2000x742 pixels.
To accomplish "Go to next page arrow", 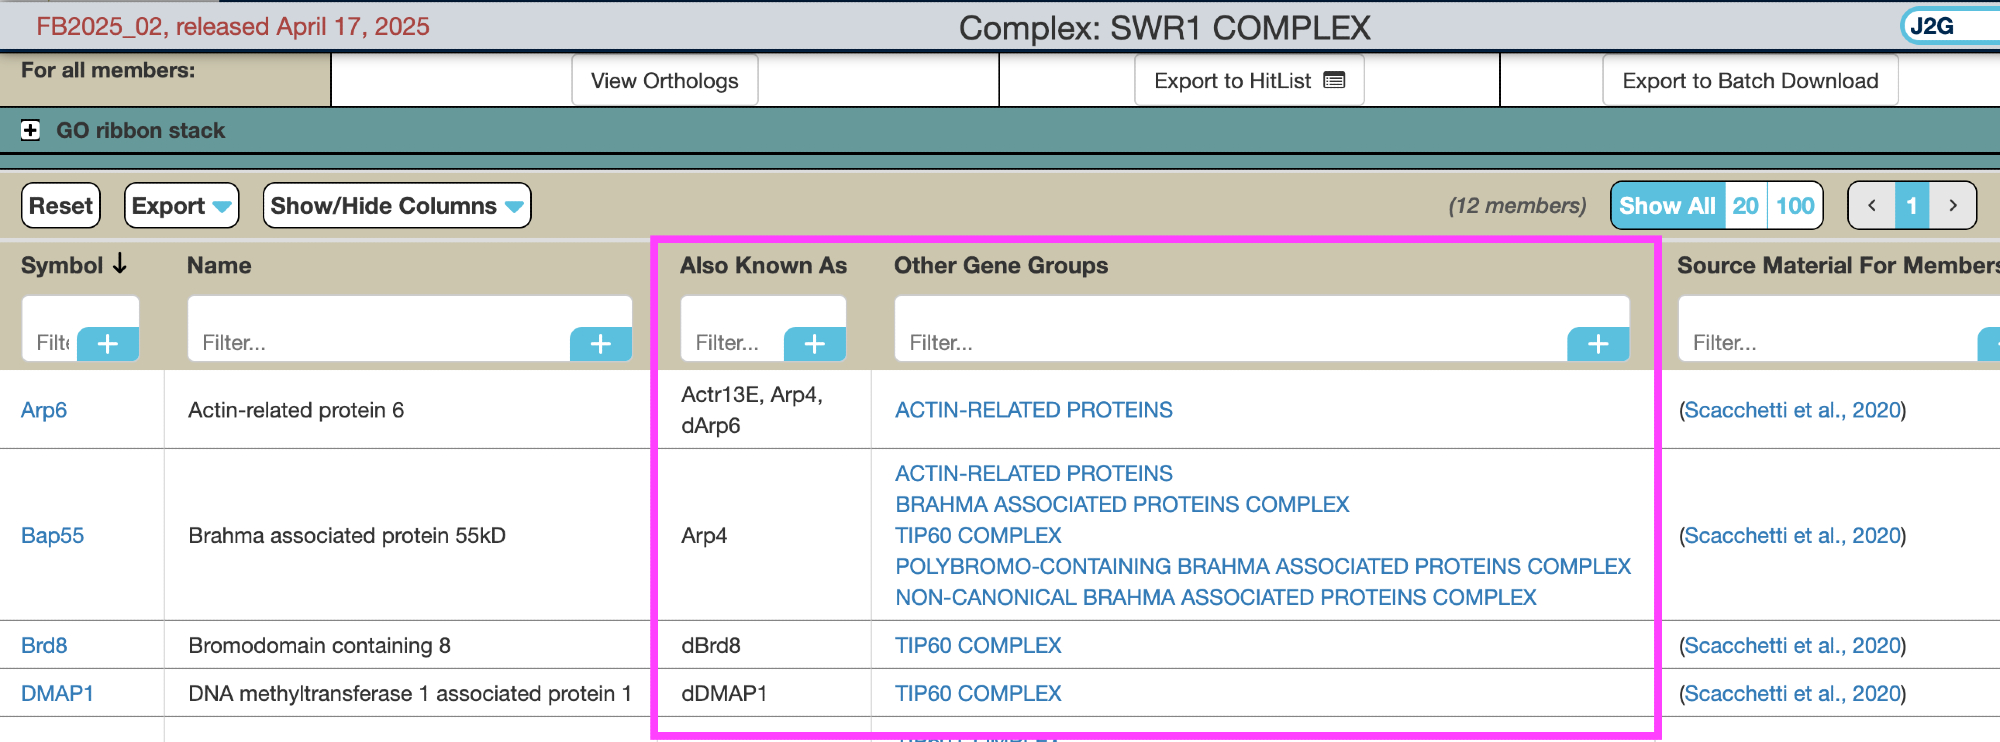I will point(1952,206).
